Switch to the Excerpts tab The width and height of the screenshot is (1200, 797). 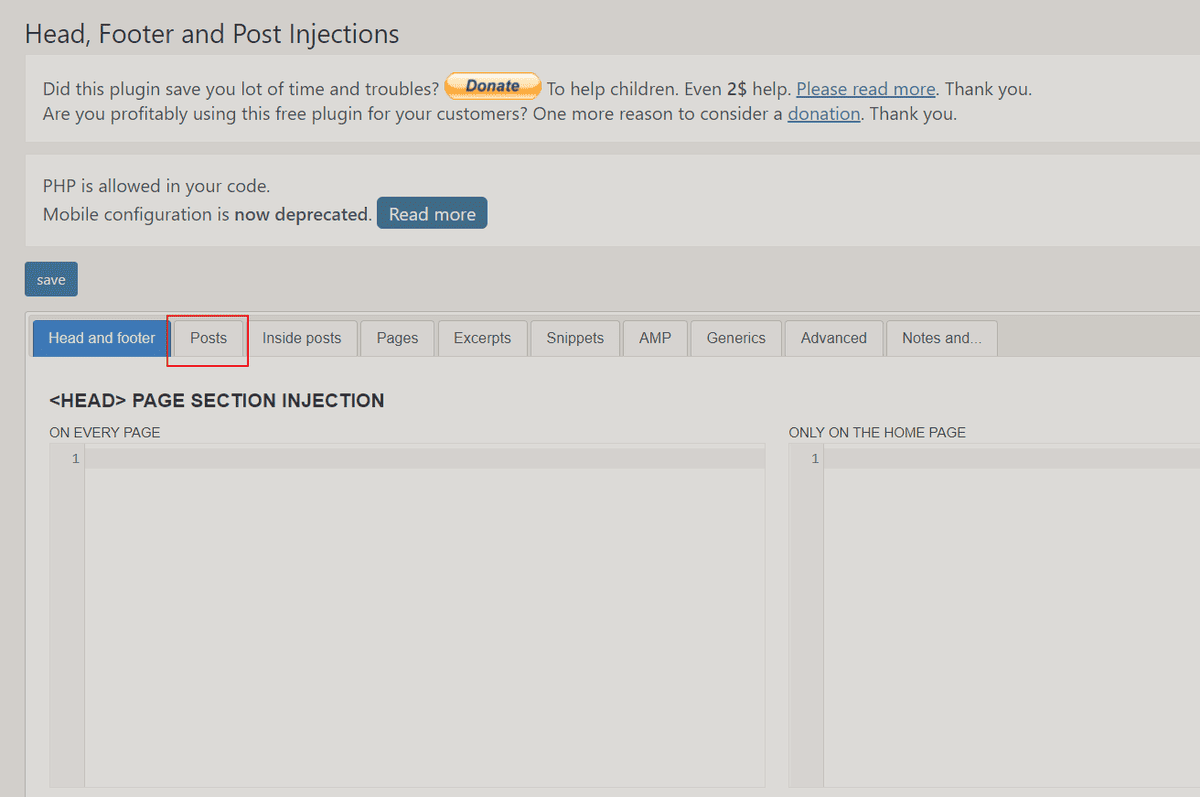tap(482, 338)
